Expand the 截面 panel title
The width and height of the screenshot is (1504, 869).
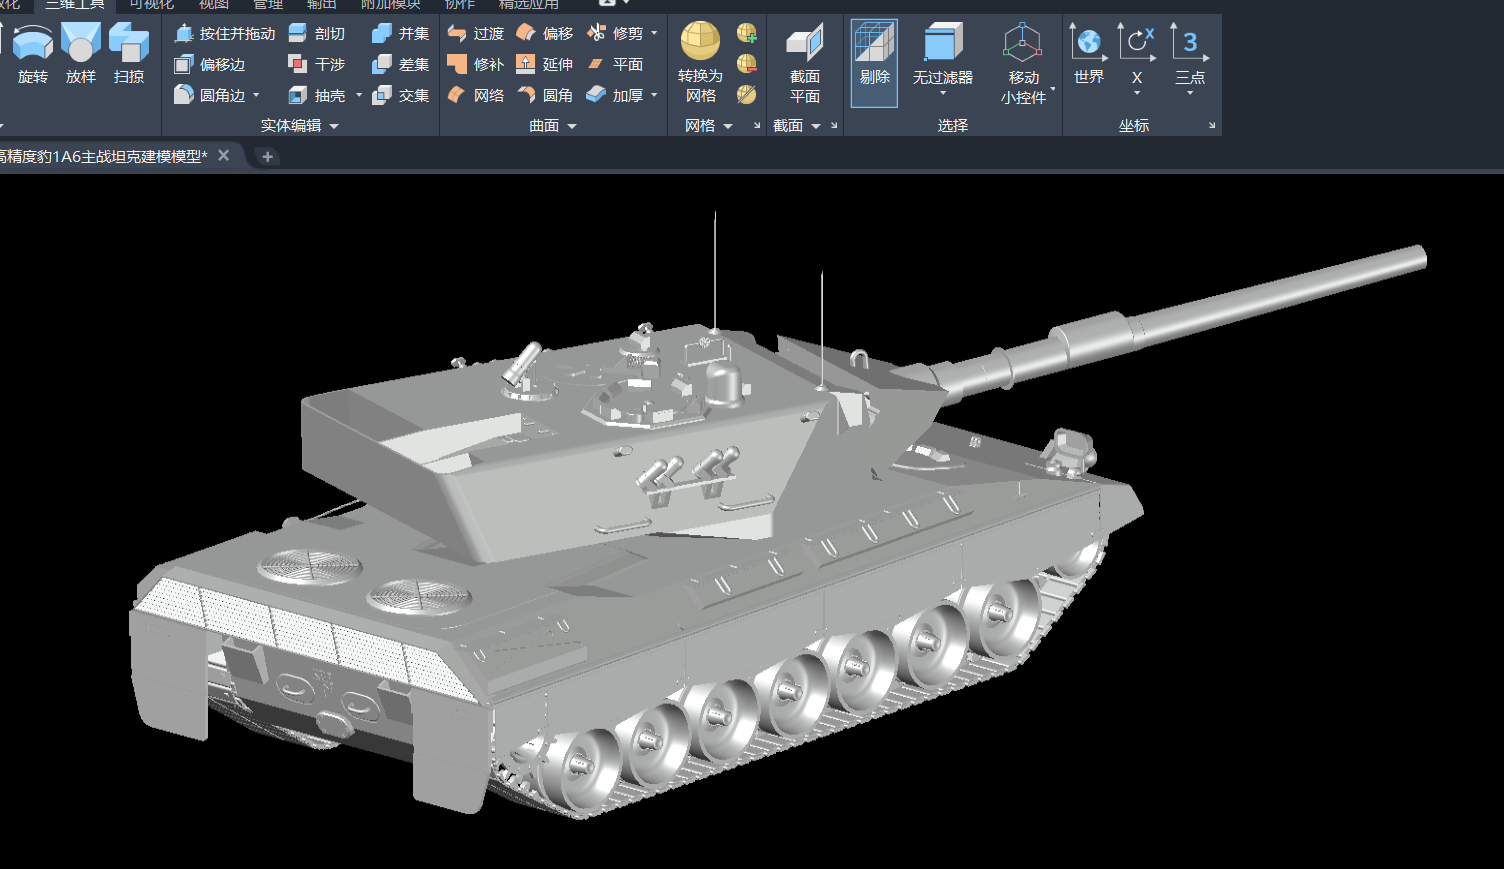pos(796,126)
